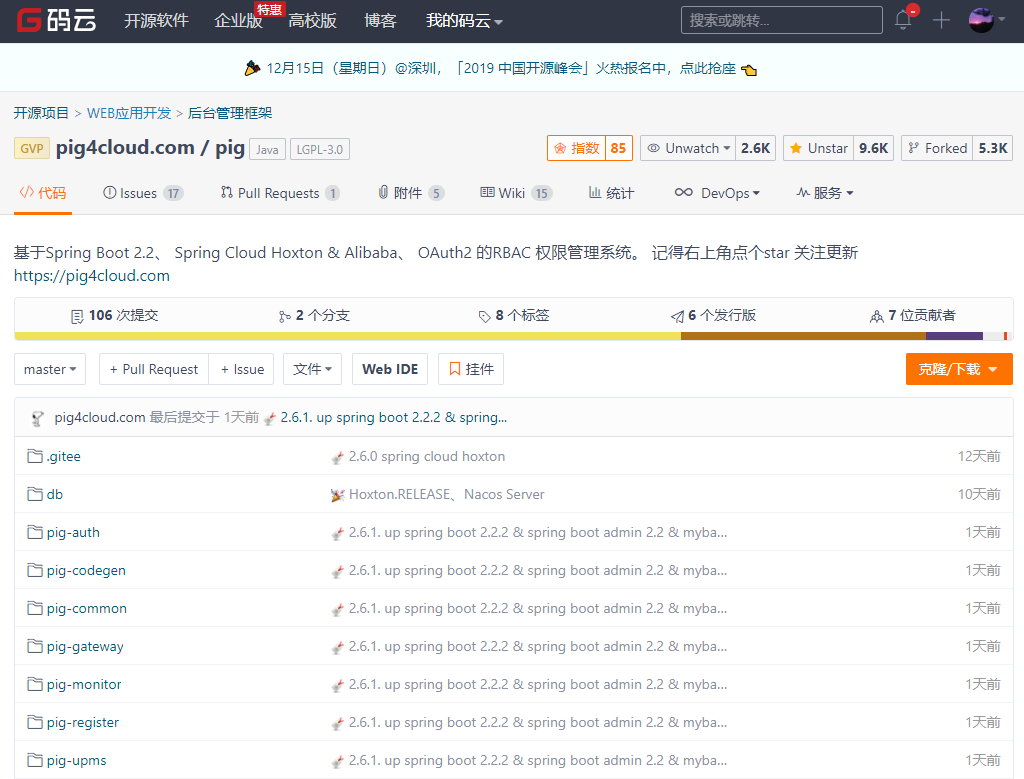Expand 我的码云 menu

click(464, 21)
